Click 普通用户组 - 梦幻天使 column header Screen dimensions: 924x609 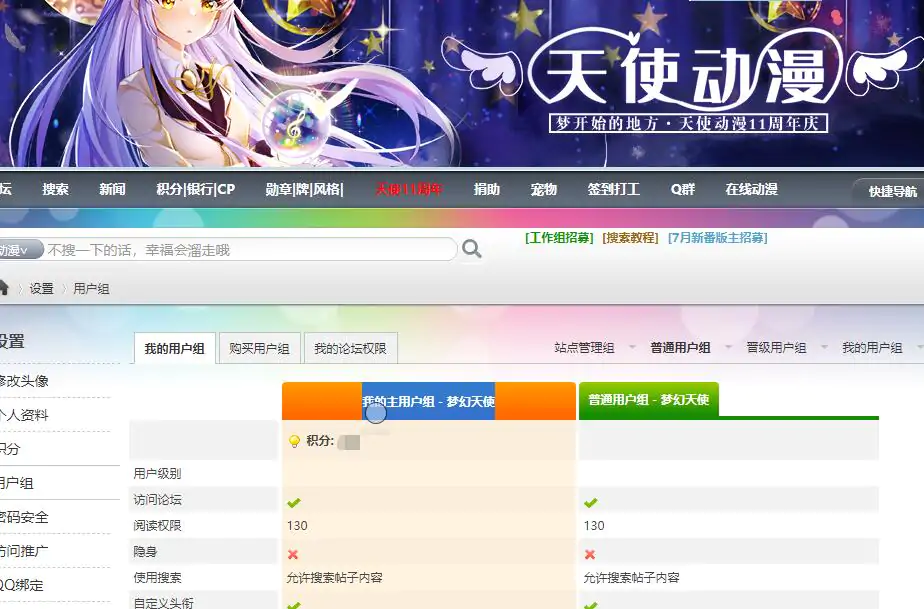(x=648, y=399)
